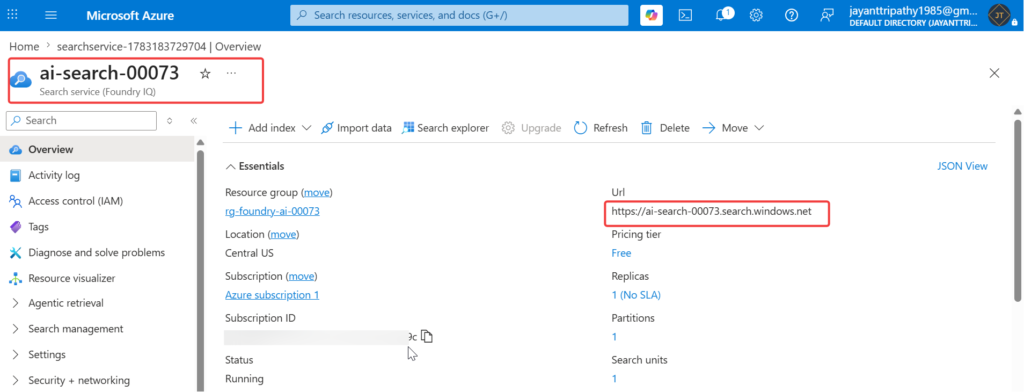Click the Running status text
The image size is (1024, 392).
[x=244, y=378]
